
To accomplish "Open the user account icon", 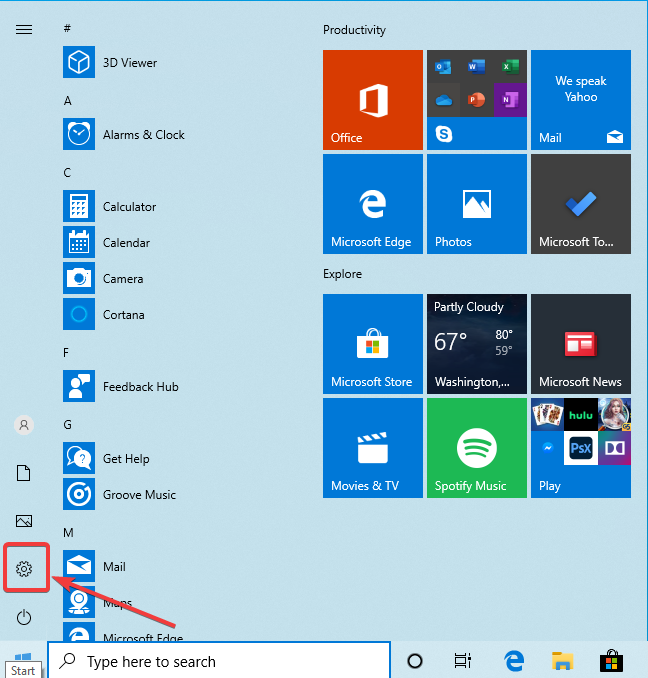I will 24,425.
